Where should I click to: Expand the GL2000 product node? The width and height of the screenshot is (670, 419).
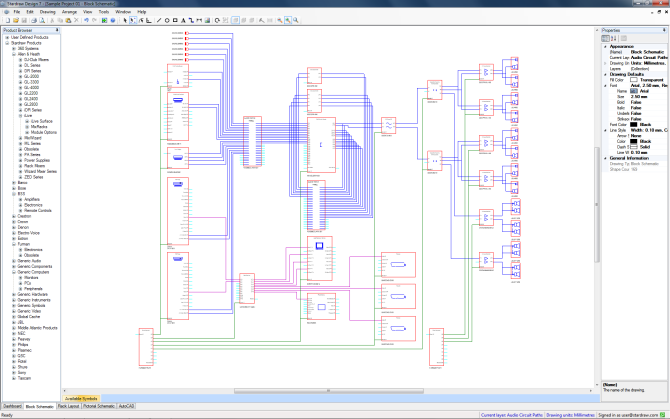19,76
